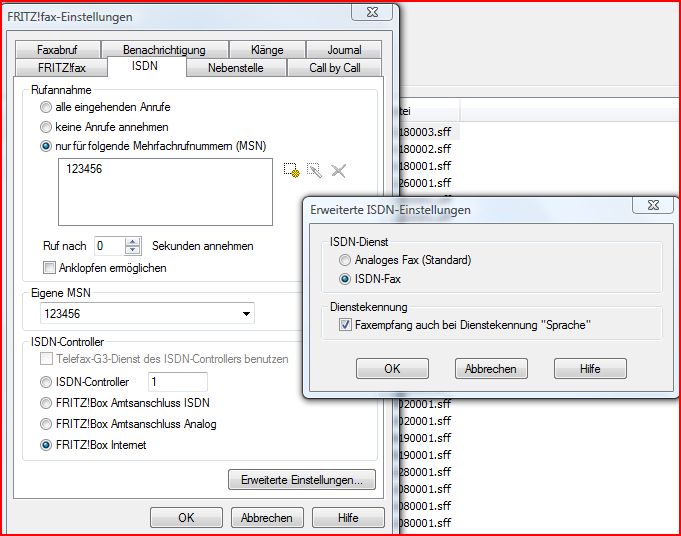Open the Eigene MSN dropdown
This screenshot has width=681, height=536.
(246, 315)
